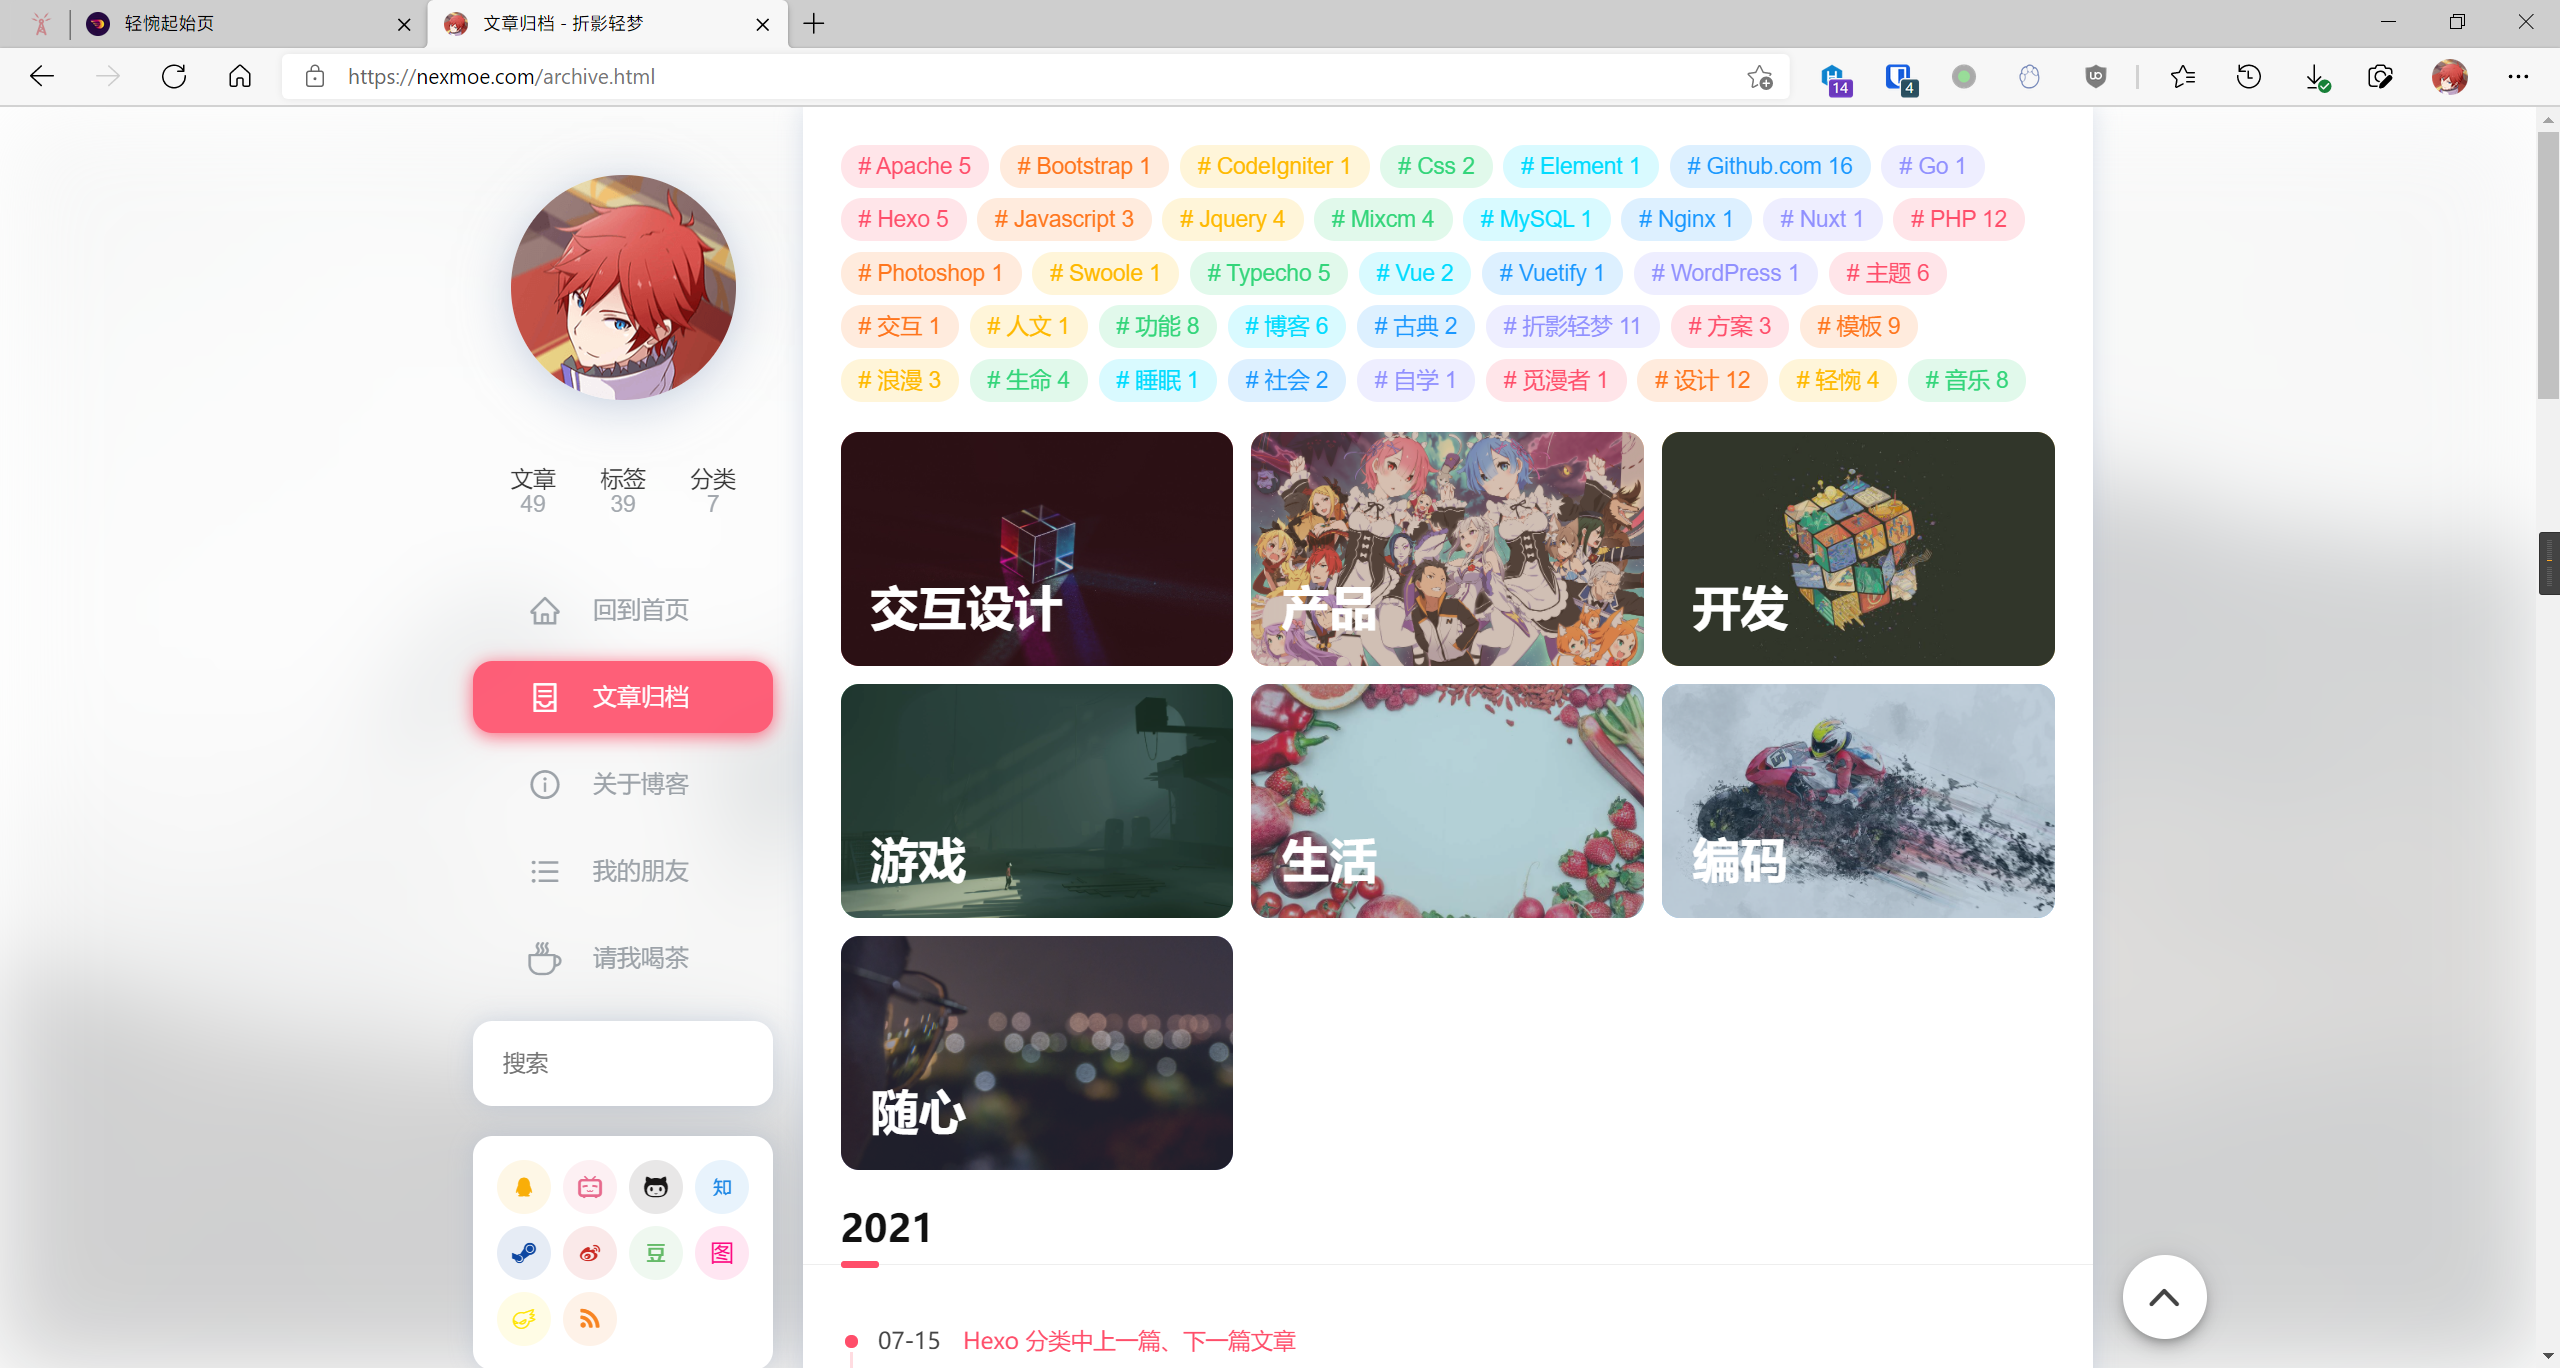
Task: Open the Hexo 分类中上一篇 article link
Action: click(1129, 1340)
